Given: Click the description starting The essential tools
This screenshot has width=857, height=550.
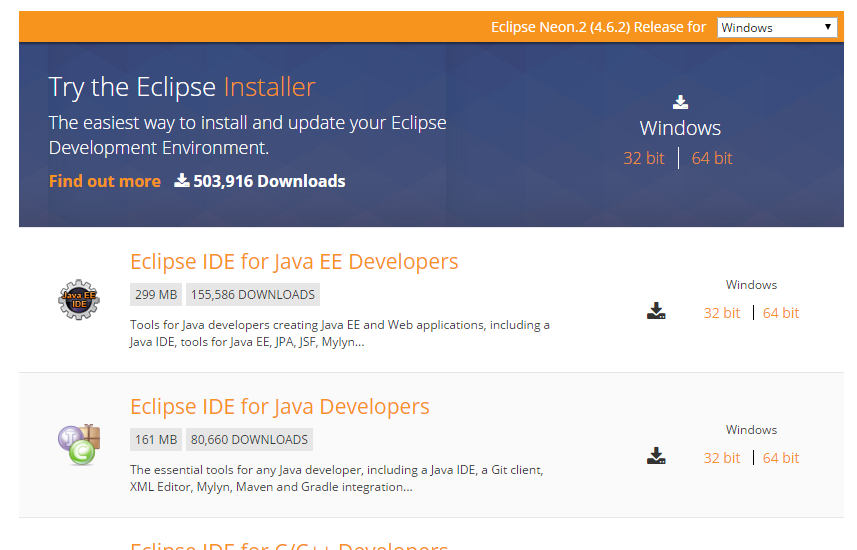Looking at the screenshot, I should [x=337, y=478].
